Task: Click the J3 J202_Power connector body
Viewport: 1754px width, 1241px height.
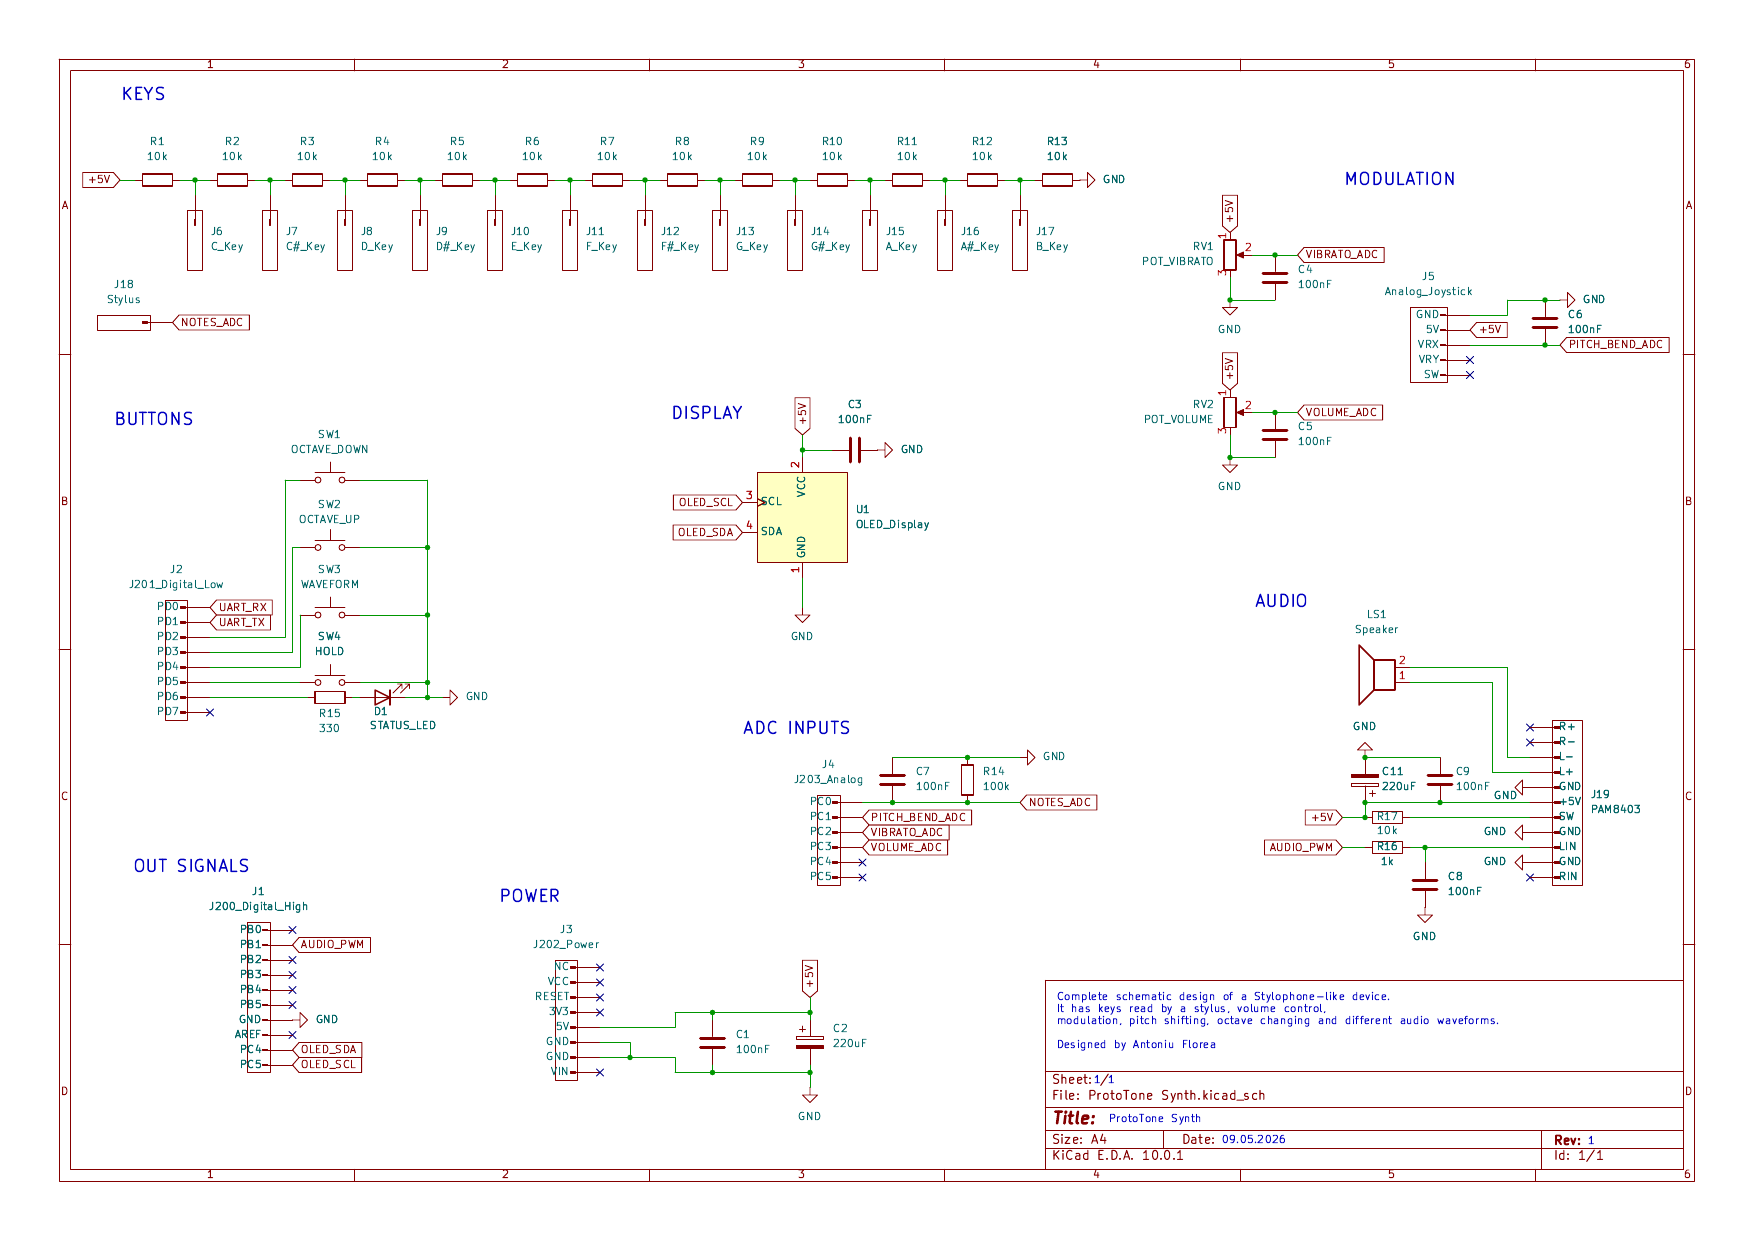Action: tap(566, 1019)
